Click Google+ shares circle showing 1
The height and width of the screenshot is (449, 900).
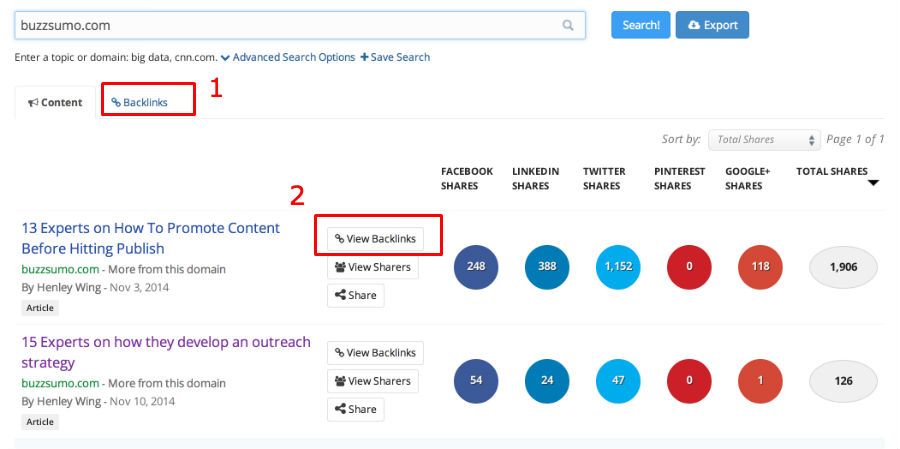(x=761, y=381)
